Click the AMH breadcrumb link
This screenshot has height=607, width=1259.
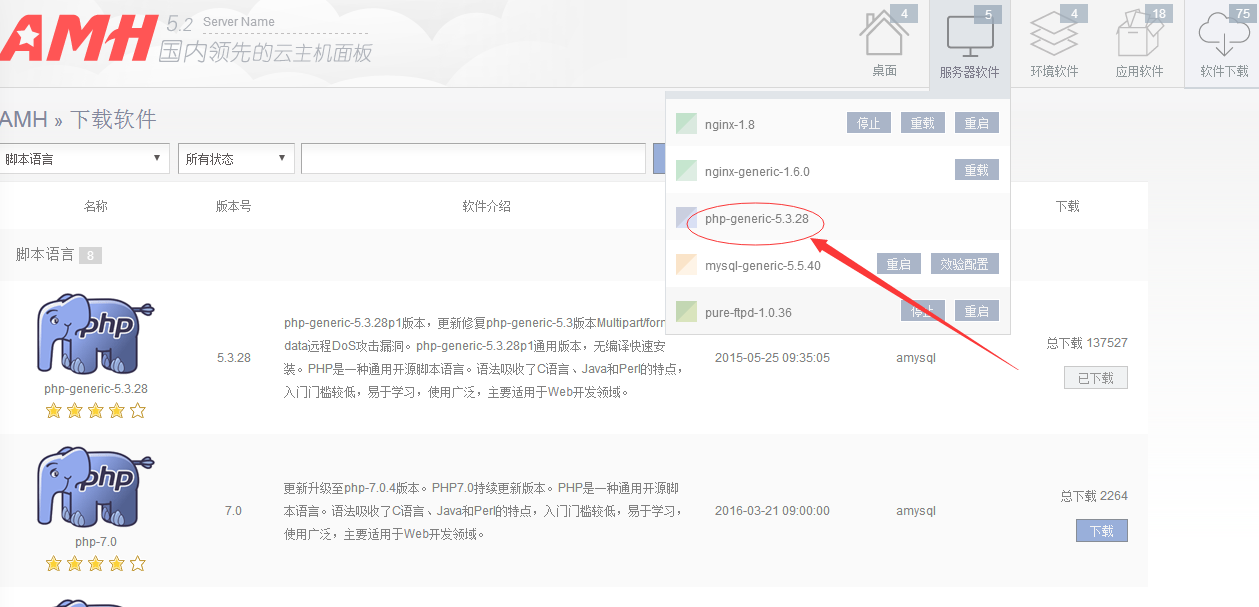[x=23, y=120]
